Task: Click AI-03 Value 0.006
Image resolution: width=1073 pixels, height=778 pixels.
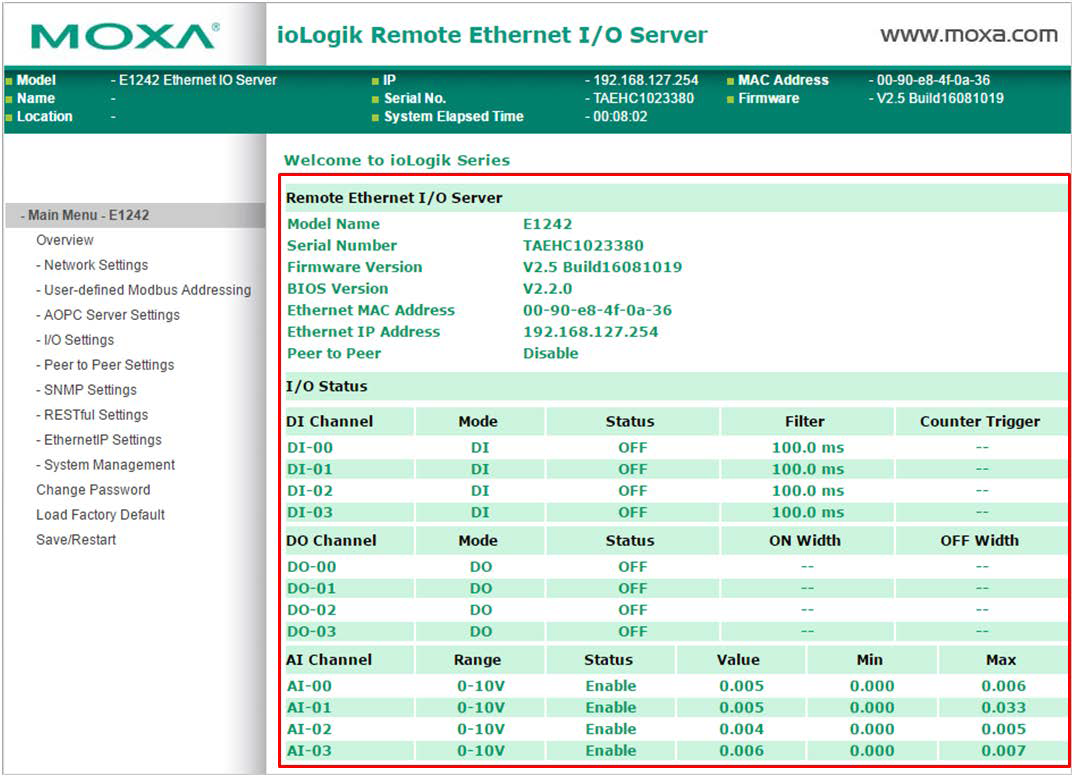Action: [x=741, y=751]
